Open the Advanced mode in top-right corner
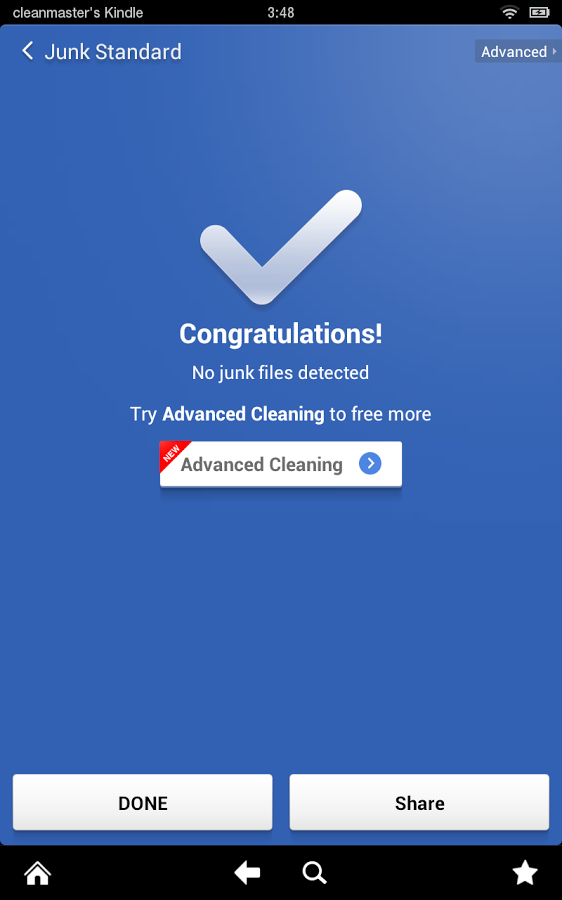 518,52
